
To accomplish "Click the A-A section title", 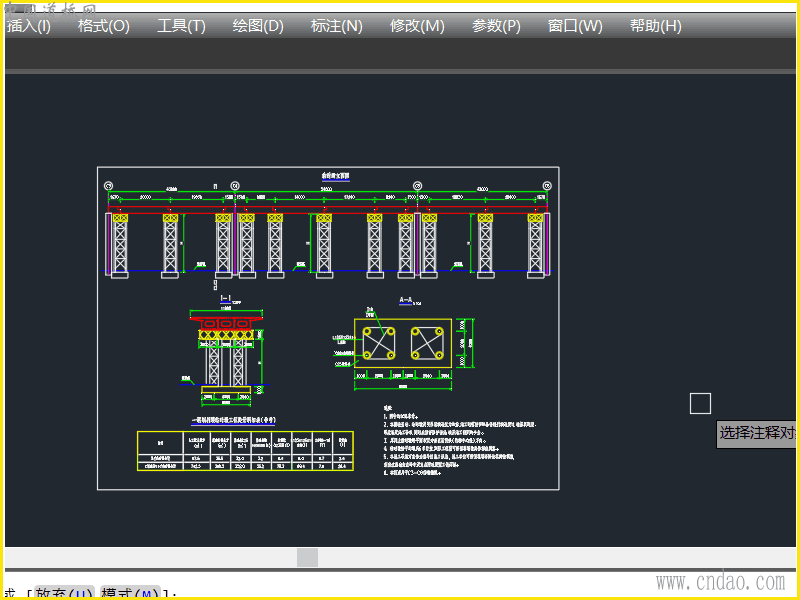I will pos(406,301).
